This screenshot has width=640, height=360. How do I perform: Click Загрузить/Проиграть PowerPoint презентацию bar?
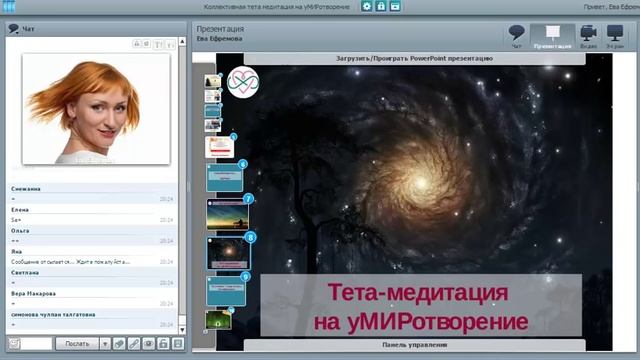[414, 58]
